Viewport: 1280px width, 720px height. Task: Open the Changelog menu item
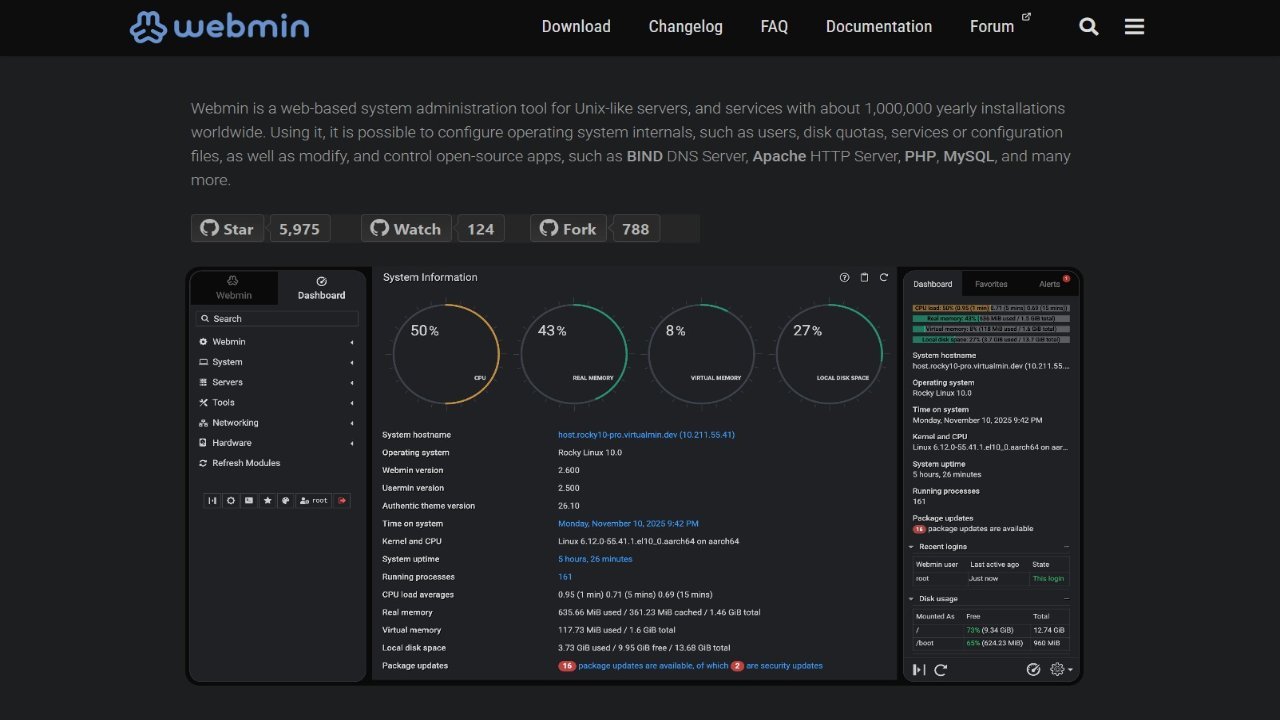tap(685, 27)
